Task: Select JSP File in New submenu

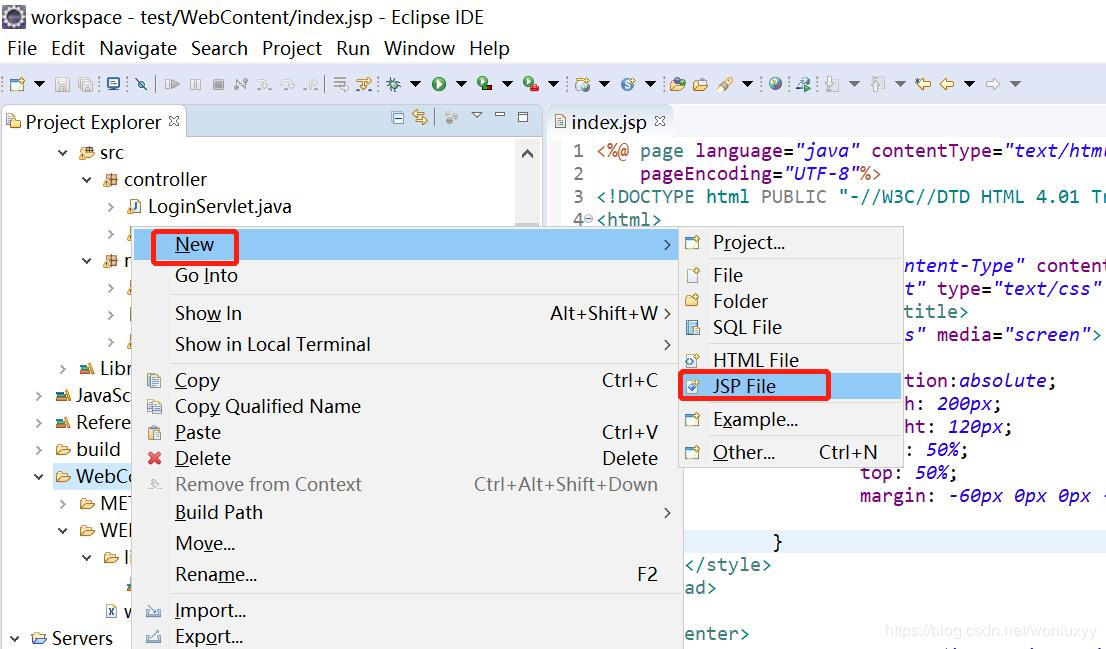Action: [x=791, y=387]
